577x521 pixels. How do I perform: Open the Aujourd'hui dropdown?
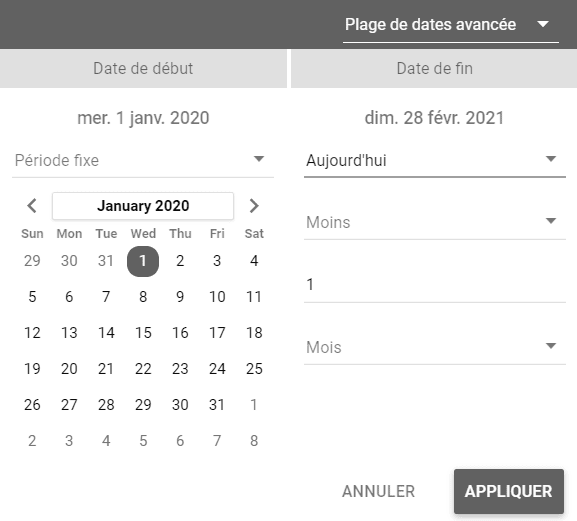click(435, 161)
